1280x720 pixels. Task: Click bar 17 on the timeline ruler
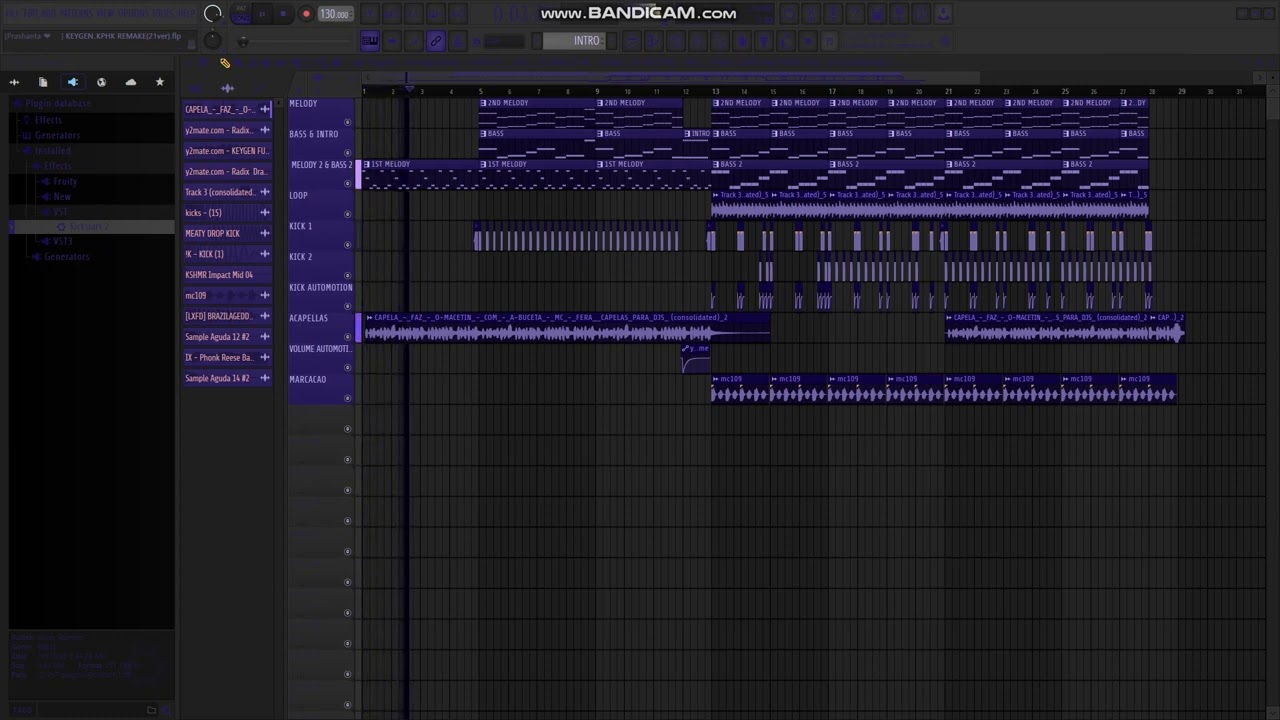832,91
